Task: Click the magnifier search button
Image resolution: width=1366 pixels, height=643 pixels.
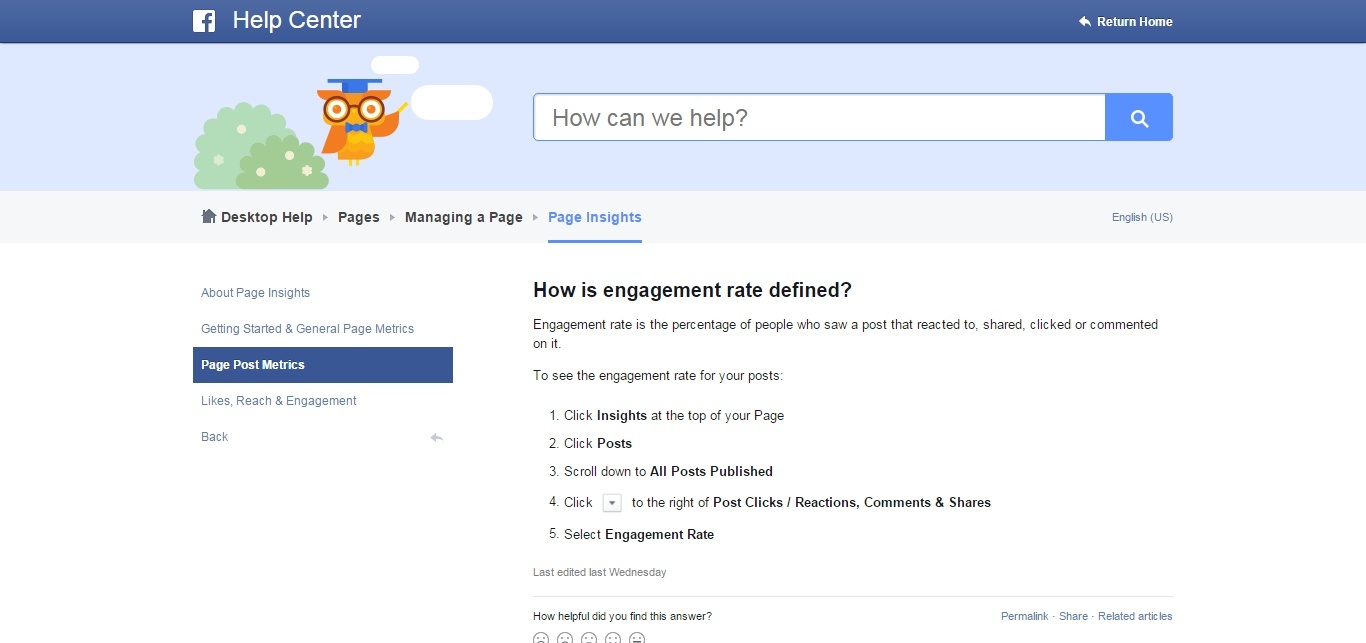Action: click(x=1139, y=117)
